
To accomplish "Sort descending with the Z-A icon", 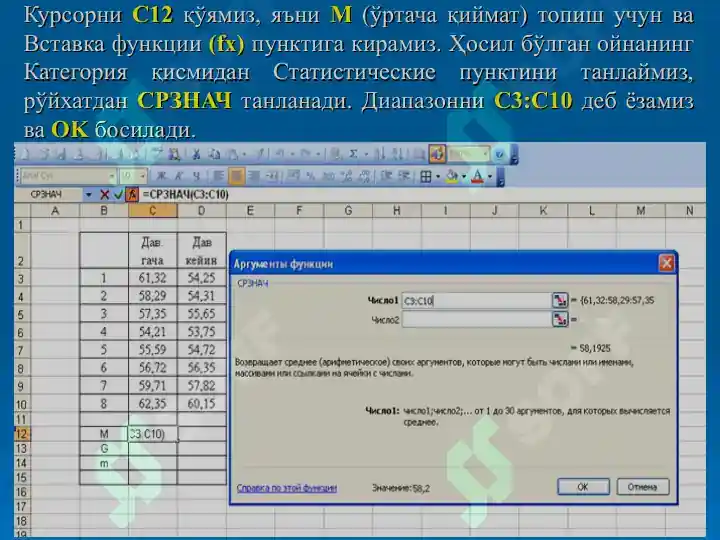I will tap(398, 155).
